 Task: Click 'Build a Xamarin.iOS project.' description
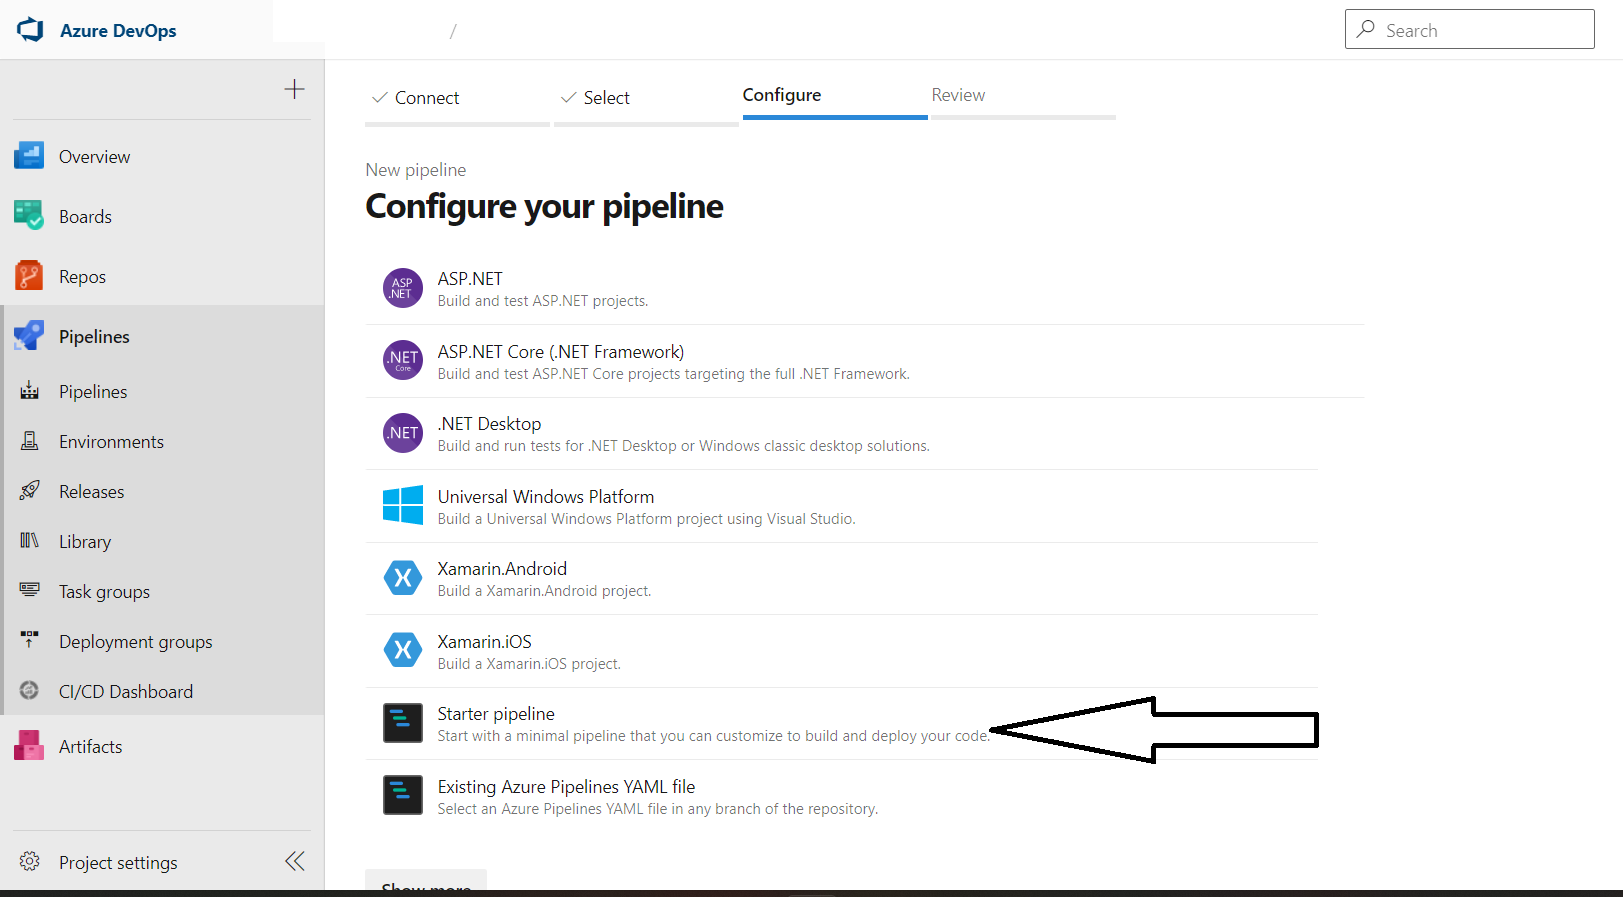(529, 664)
